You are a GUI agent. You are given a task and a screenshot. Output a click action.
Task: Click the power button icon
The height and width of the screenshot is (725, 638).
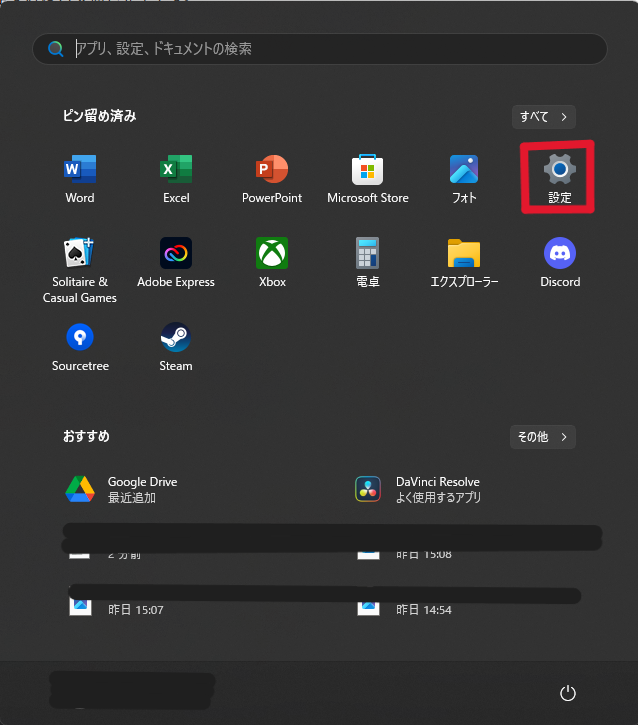(568, 693)
